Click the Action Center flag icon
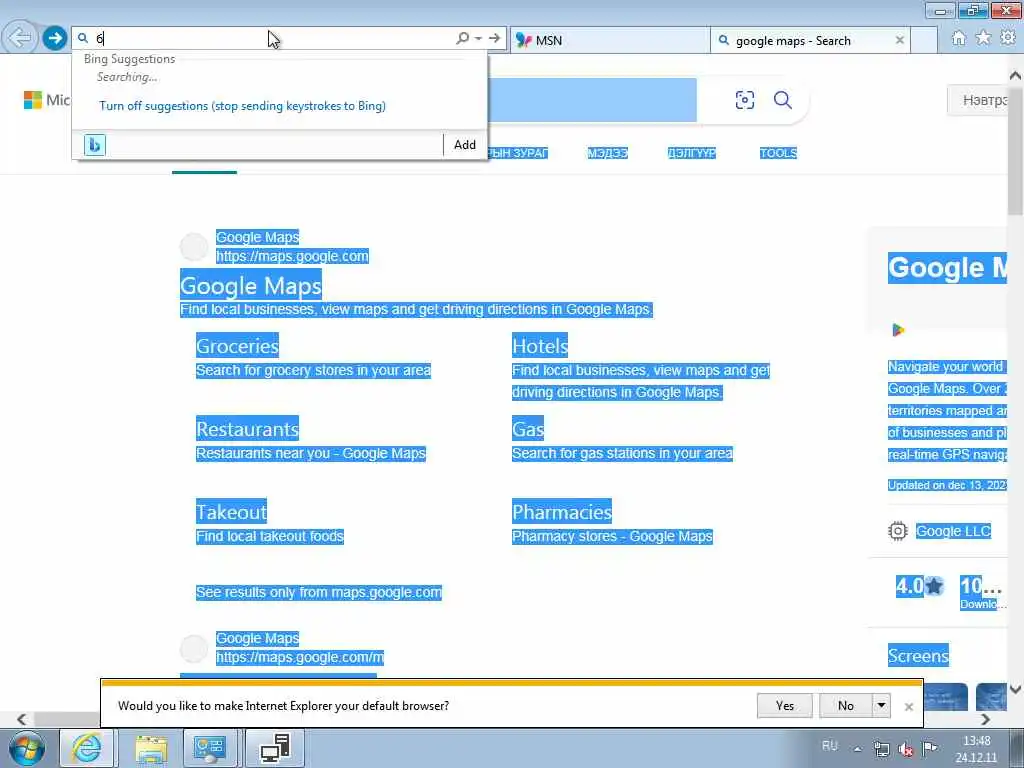This screenshot has height=768, width=1024. tap(930, 748)
